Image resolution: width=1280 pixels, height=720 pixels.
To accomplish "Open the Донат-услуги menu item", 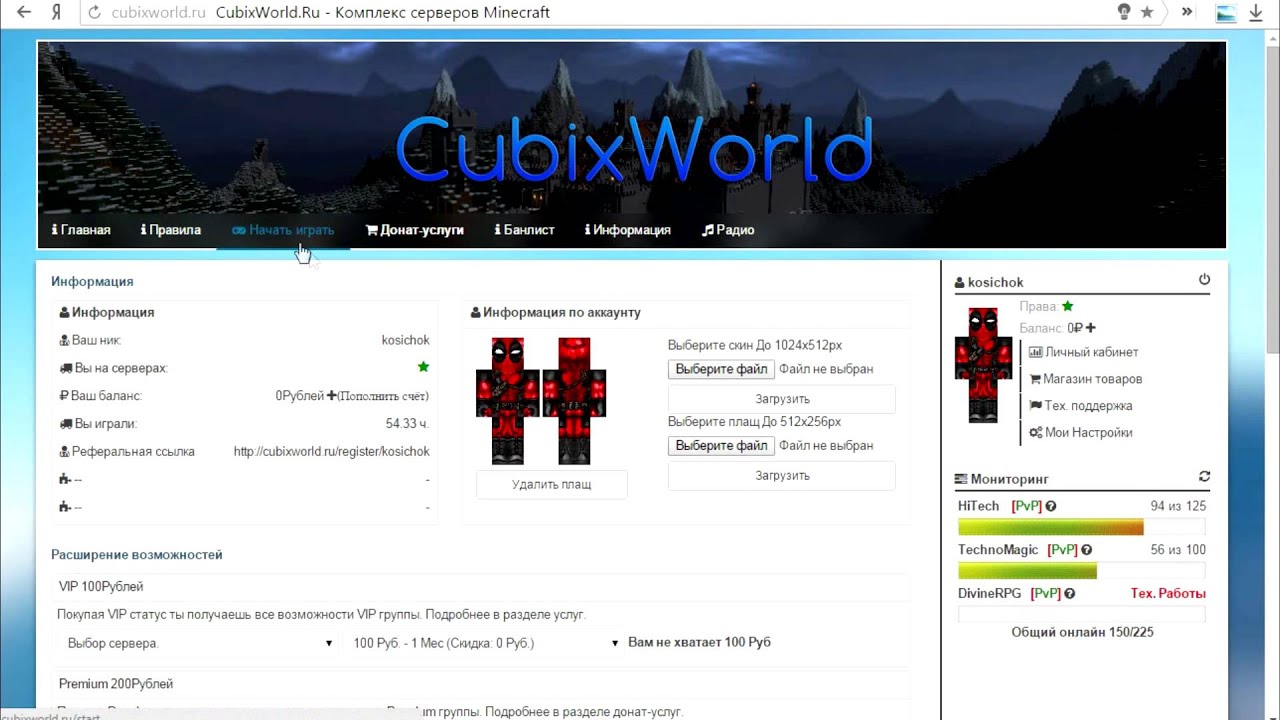I will [x=415, y=230].
